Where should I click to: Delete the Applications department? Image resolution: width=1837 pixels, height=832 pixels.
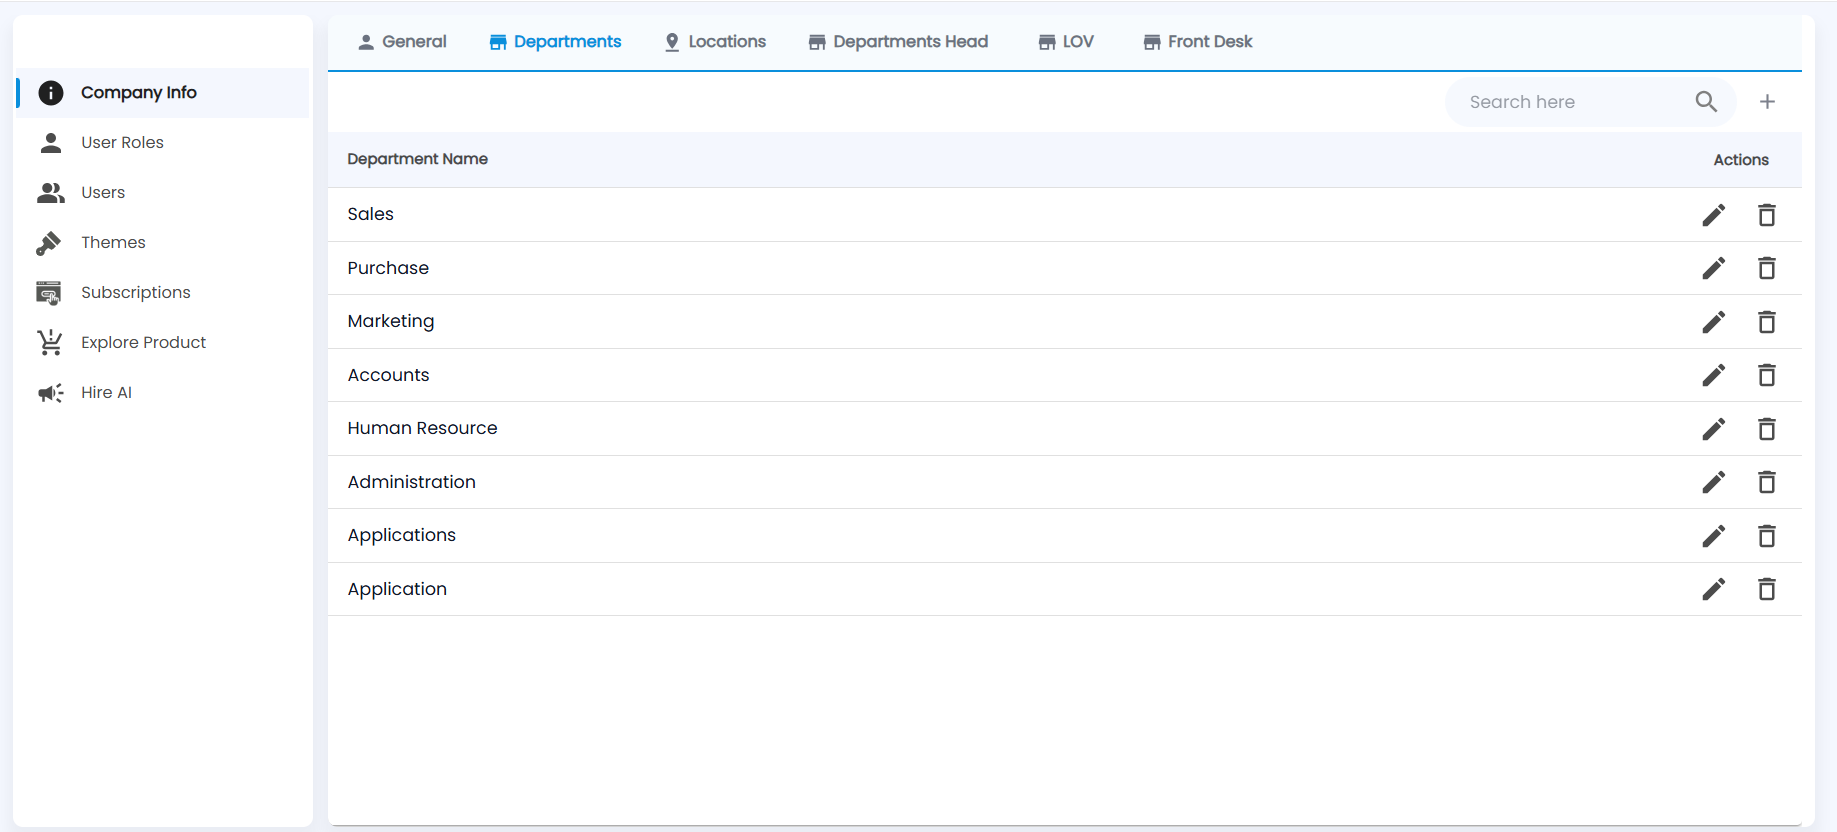(1767, 536)
